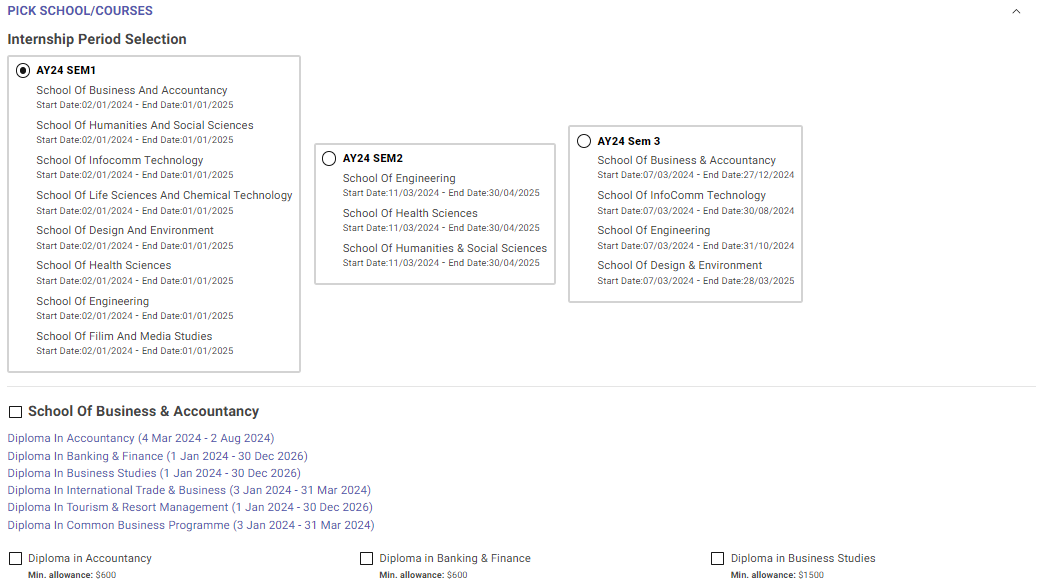This screenshot has height=587, width=1048.
Task: Check the School Of Business & Accountancy checkbox
Action: (x=14, y=411)
